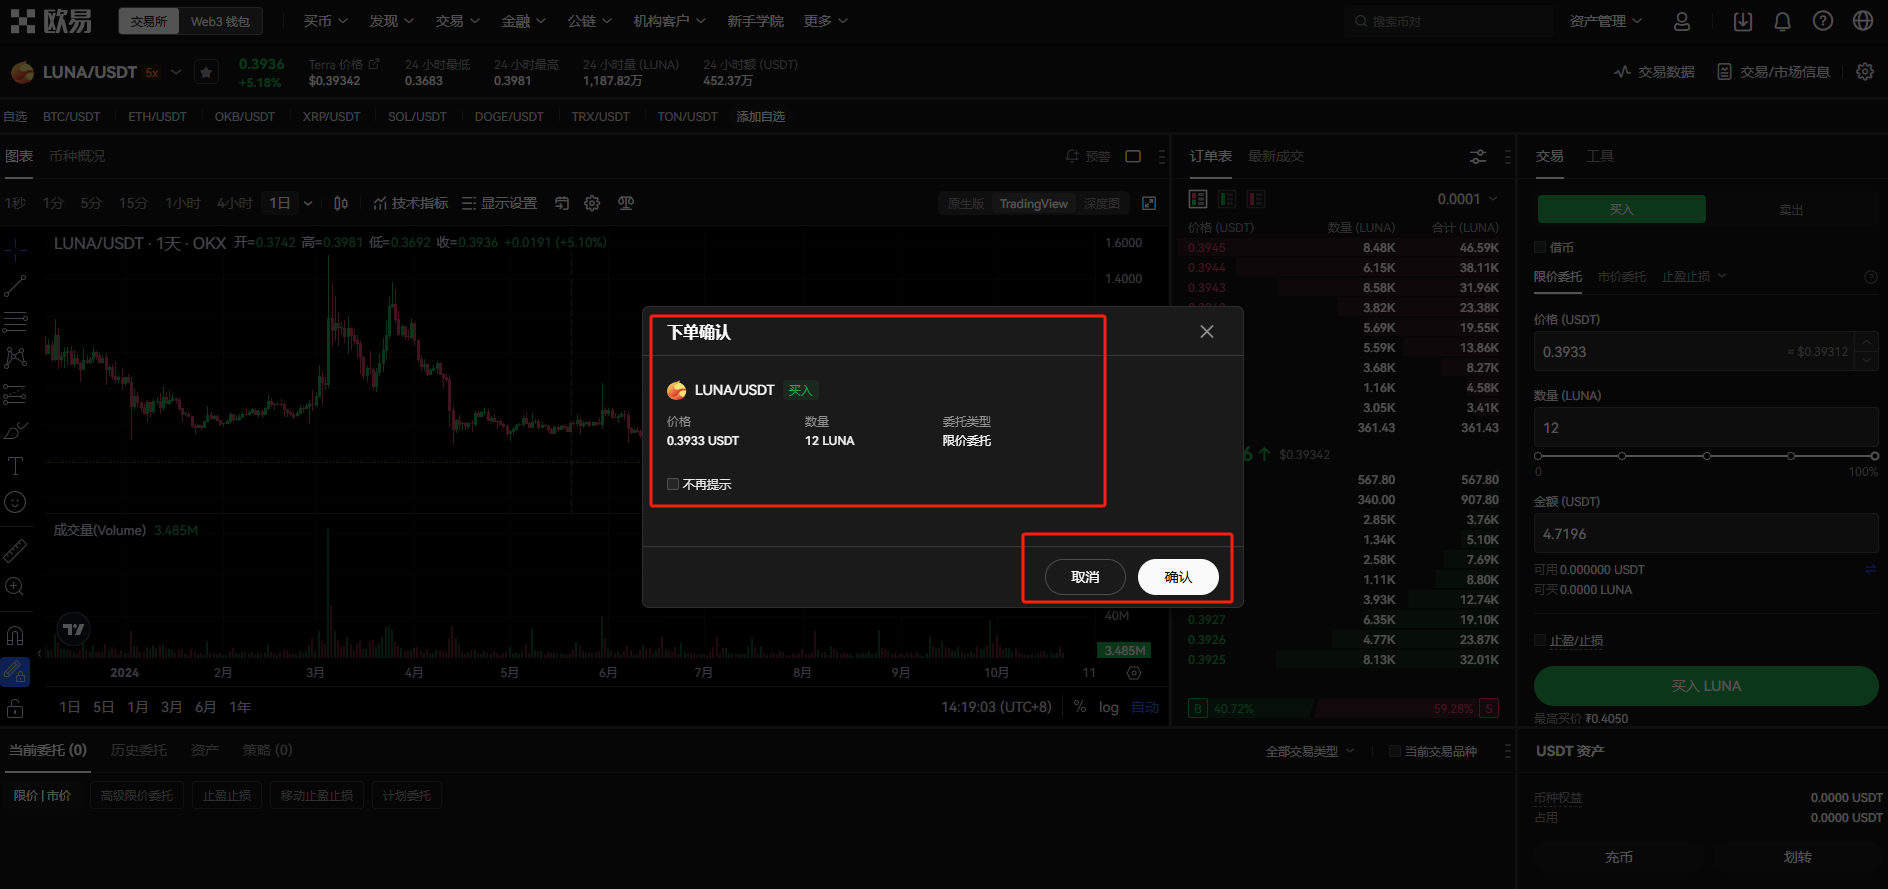Expand the timeframe dropdown next to 1日

308,203
